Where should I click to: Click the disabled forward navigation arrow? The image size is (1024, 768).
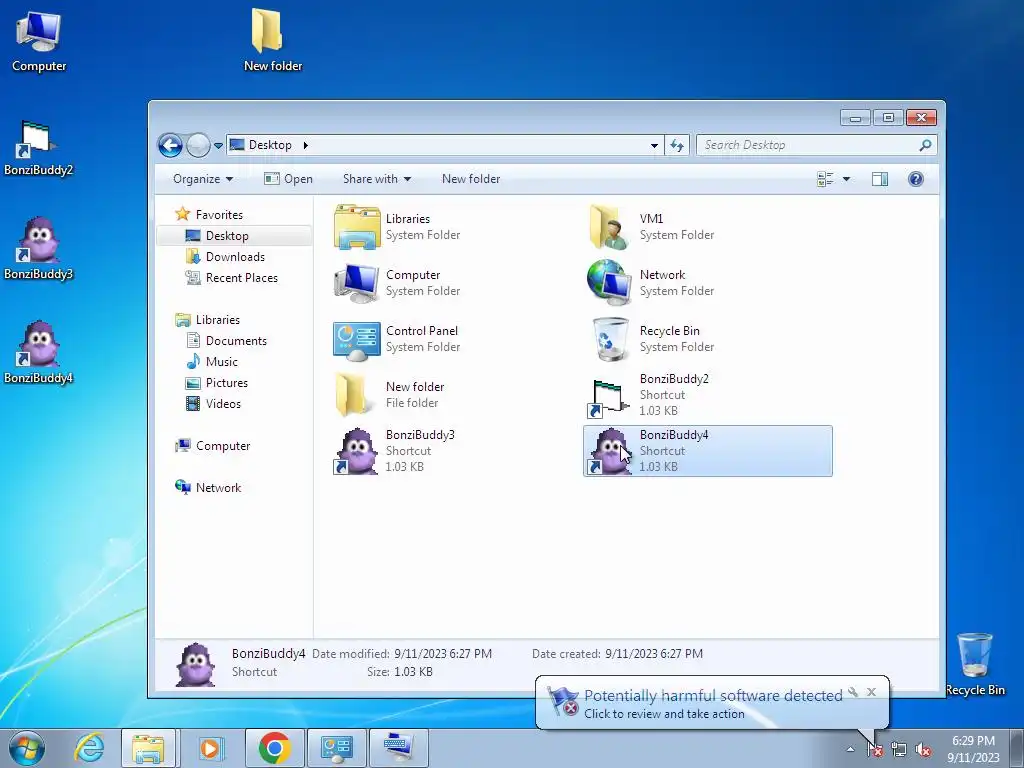198,145
